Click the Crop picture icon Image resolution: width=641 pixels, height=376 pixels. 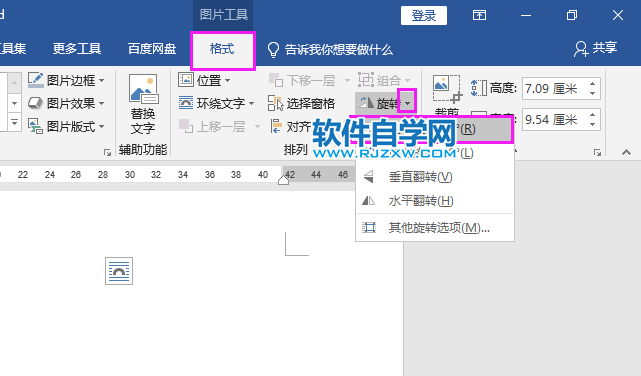[x=447, y=89]
